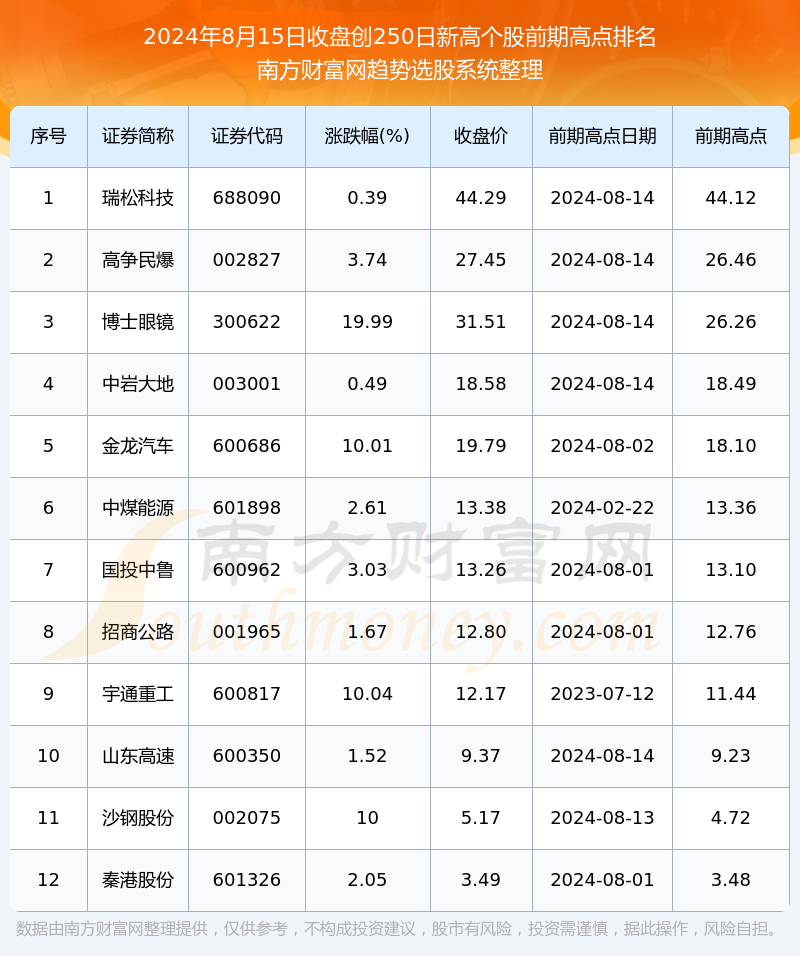Select stock name 招商公路
This screenshot has height=956, width=800.
point(138,632)
